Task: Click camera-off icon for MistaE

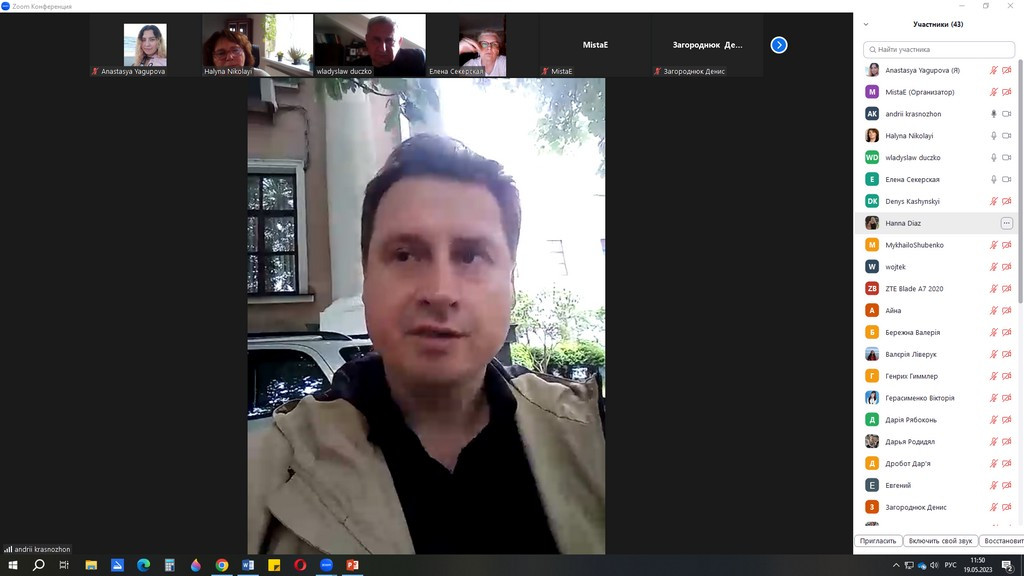Action: 1006,92
